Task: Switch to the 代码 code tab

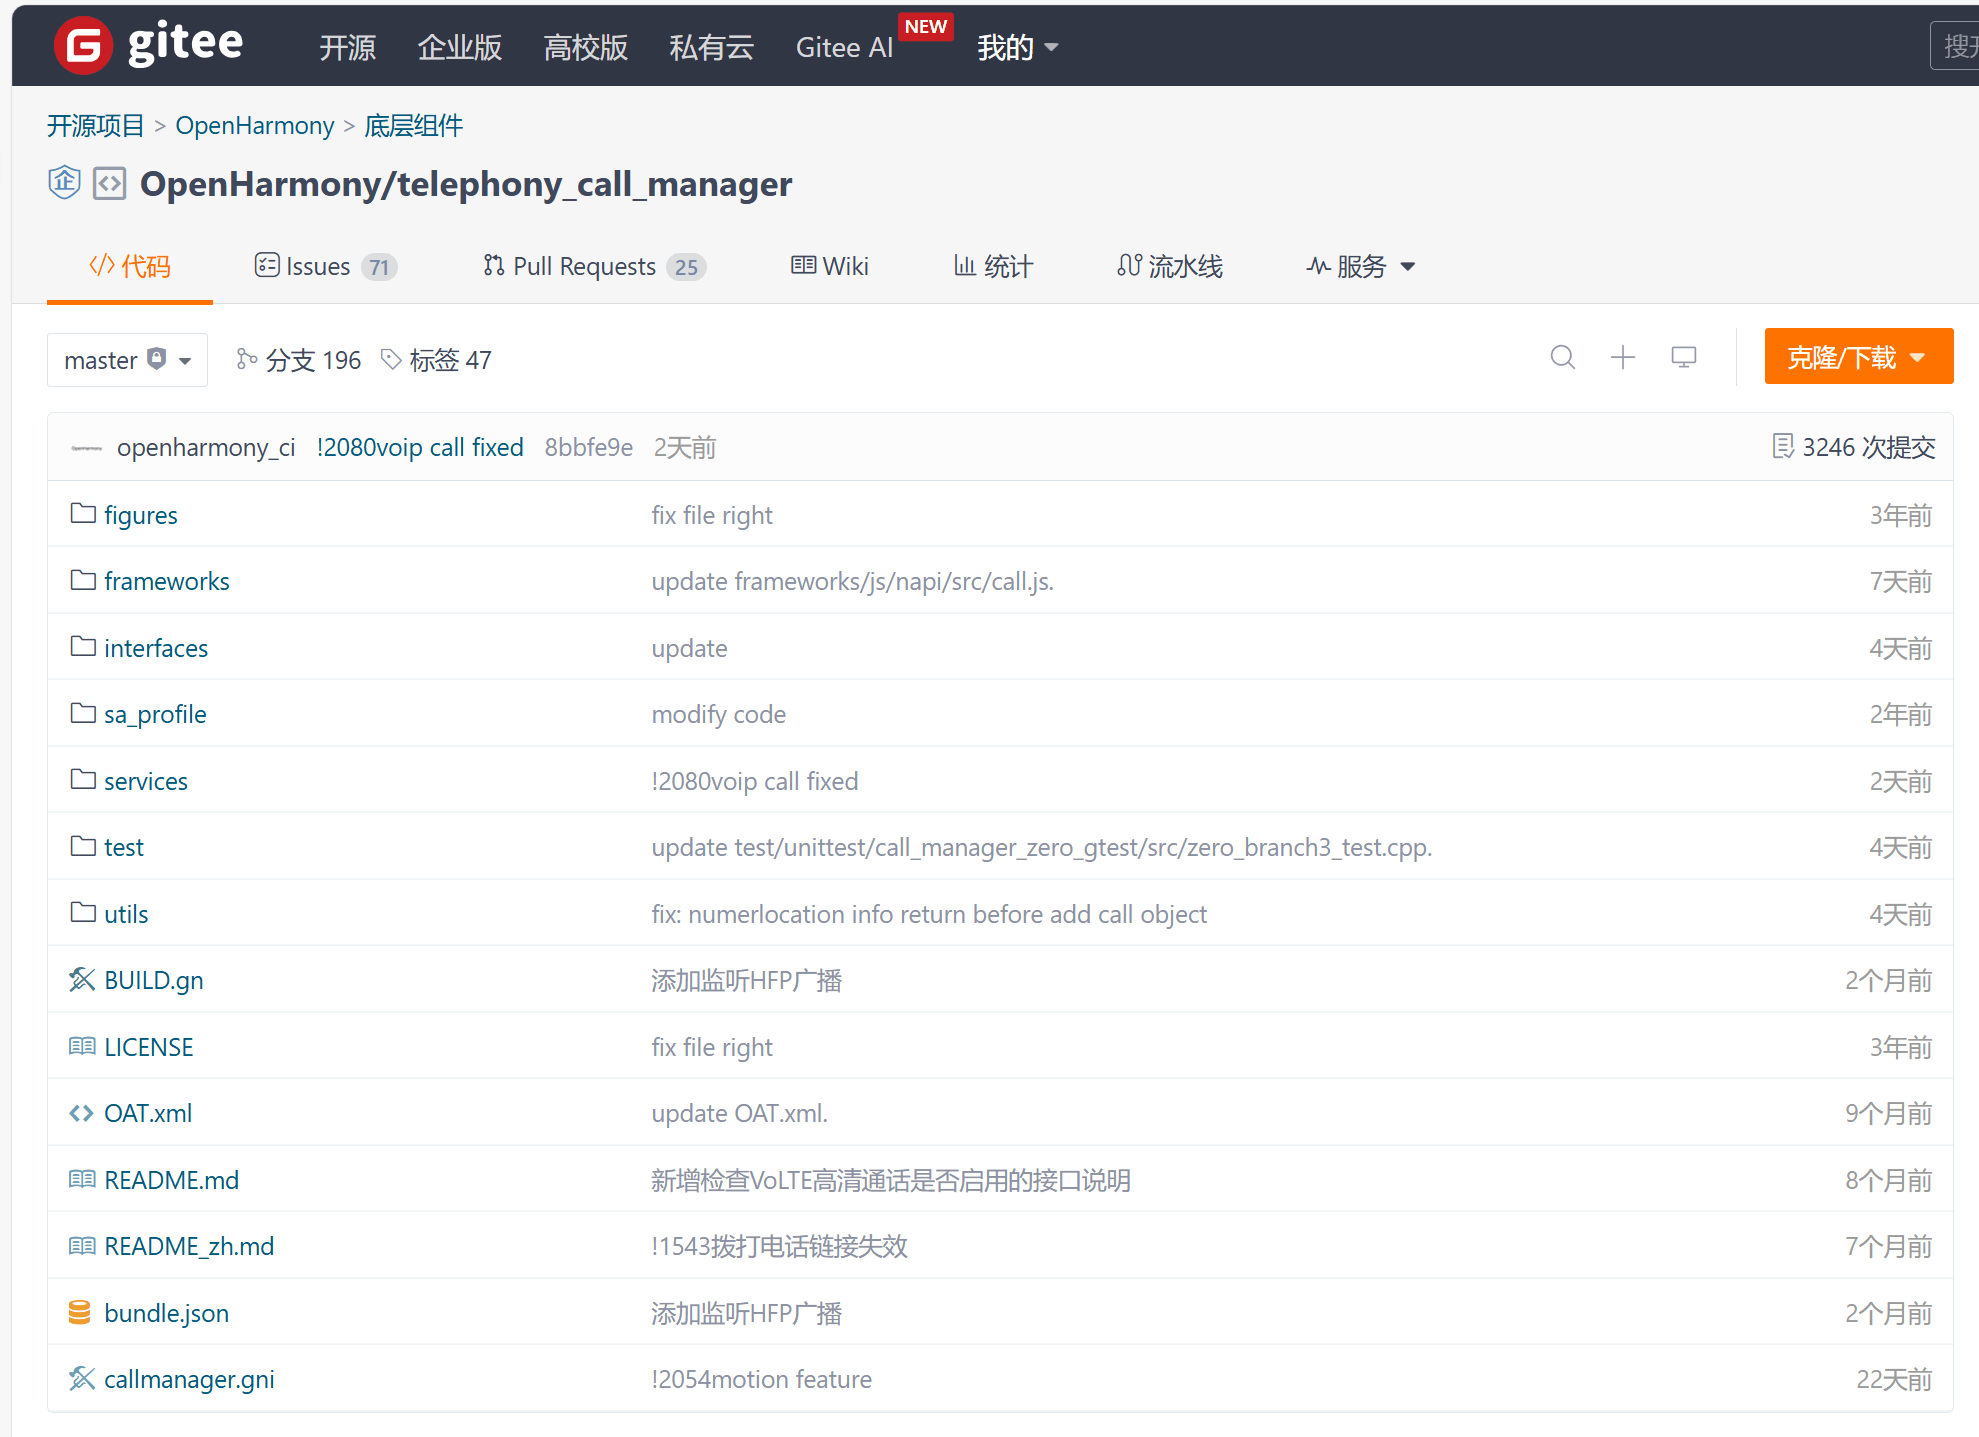Action: (x=130, y=266)
